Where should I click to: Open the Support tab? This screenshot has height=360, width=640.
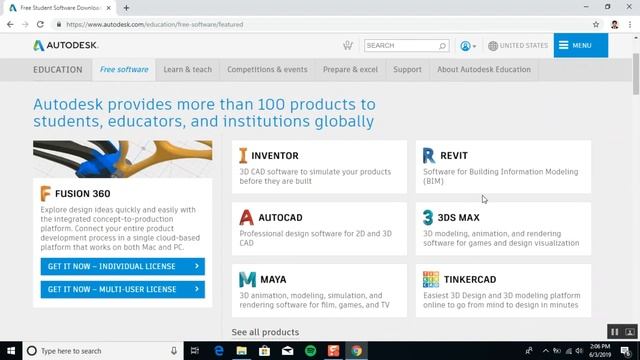[407, 69]
